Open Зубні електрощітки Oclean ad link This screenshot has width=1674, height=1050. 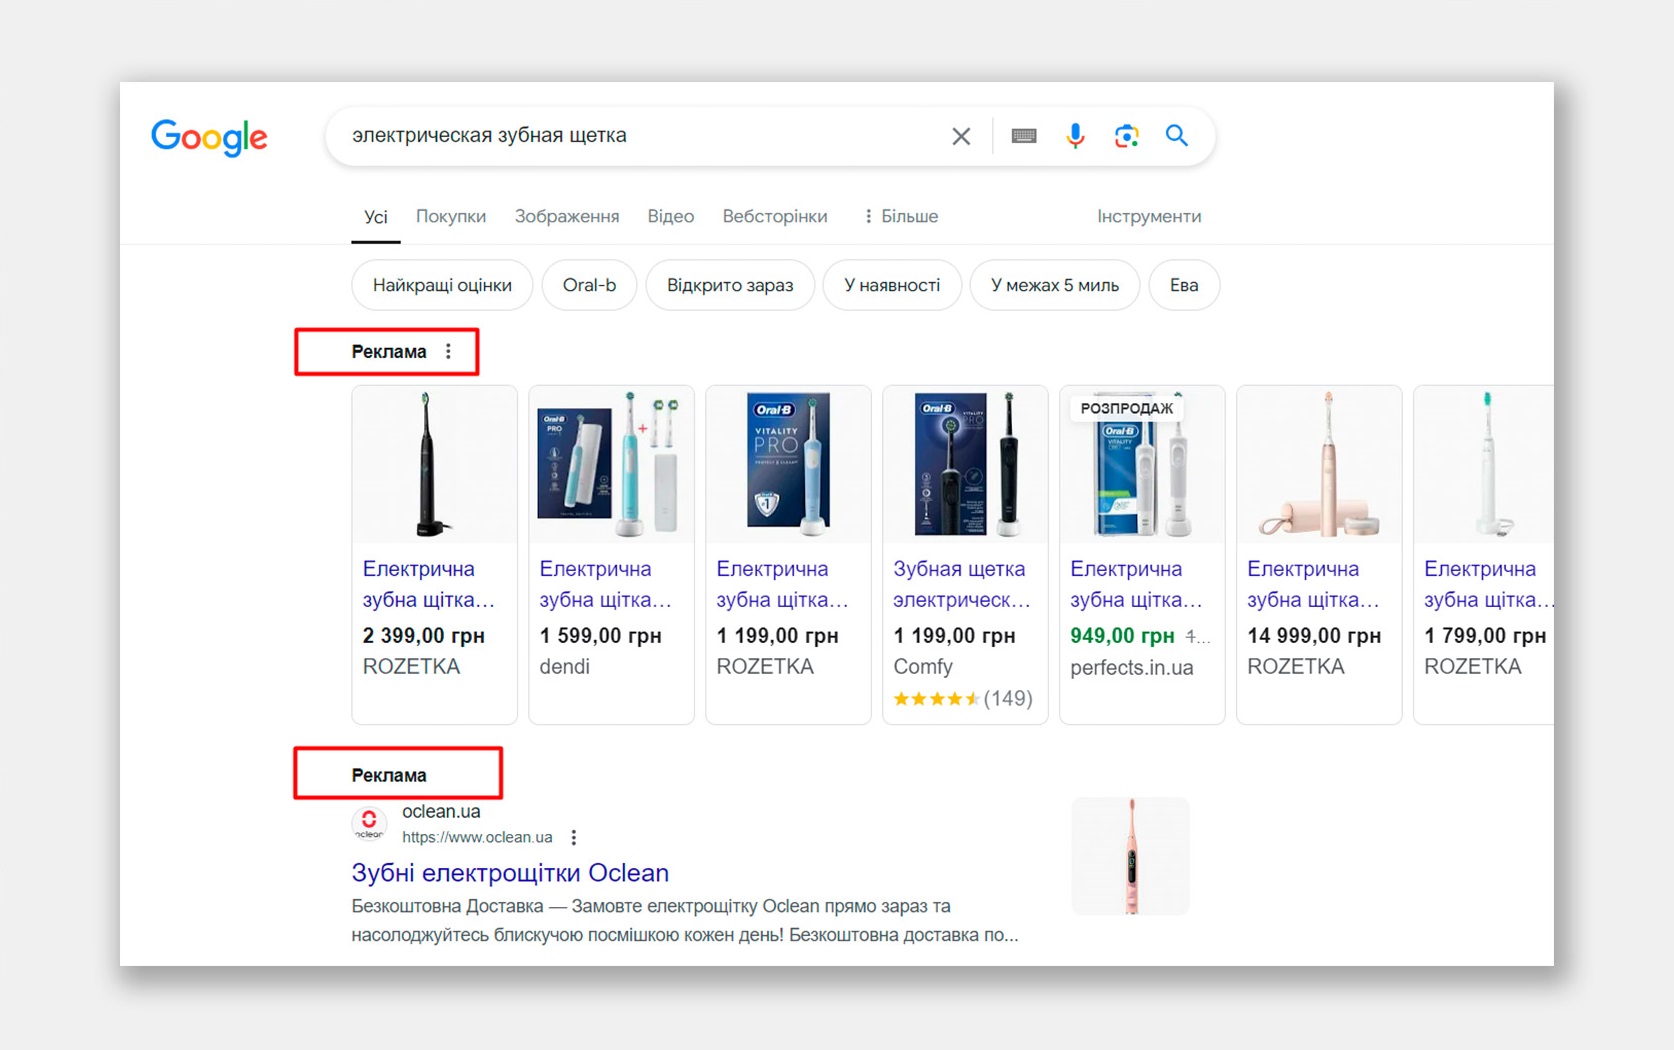click(x=510, y=873)
